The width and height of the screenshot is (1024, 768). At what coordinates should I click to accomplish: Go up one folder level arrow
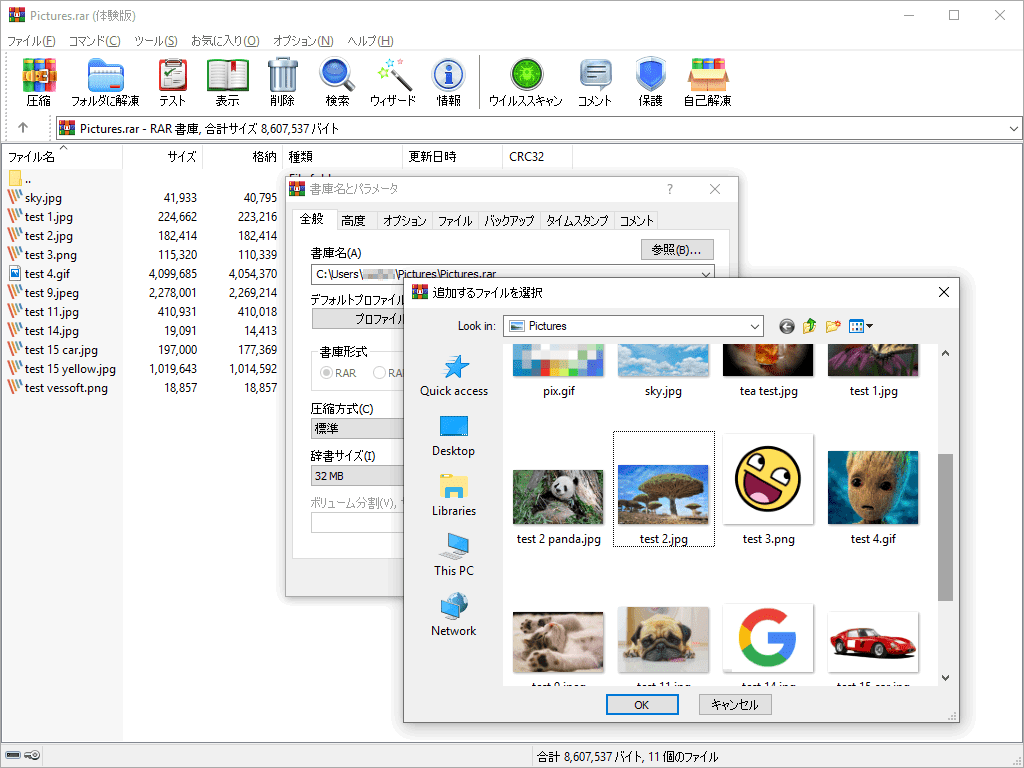tap(23, 128)
